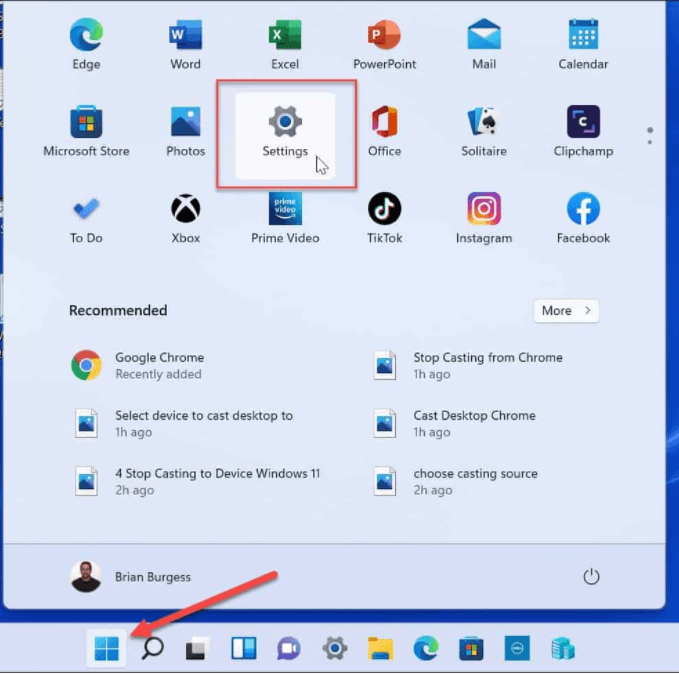
Task: Click the Start button on taskbar
Action: tap(106, 648)
